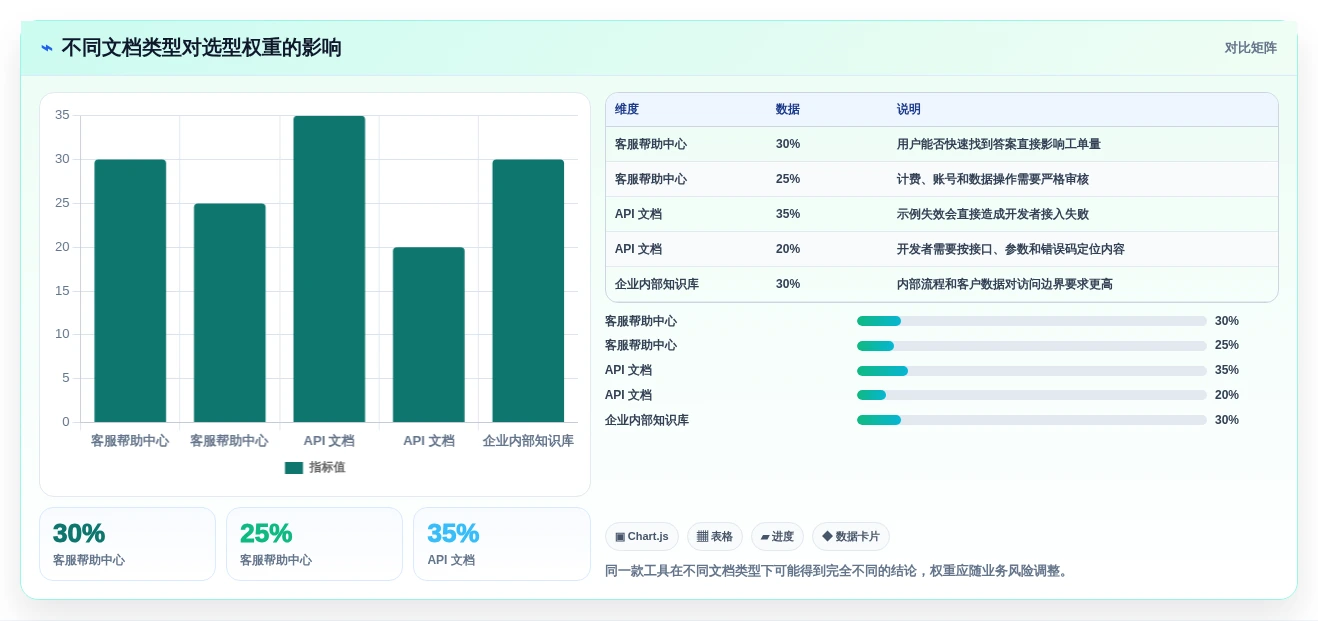
Task: Click the 25% value in the table
Action: (x=788, y=179)
